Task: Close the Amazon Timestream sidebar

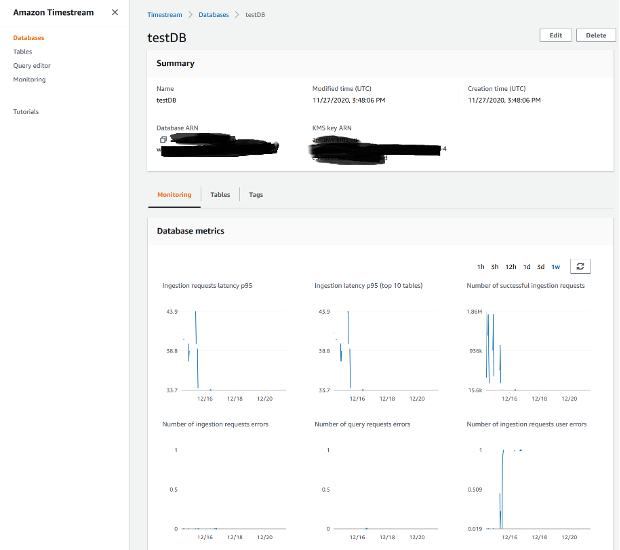Action: [114, 12]
